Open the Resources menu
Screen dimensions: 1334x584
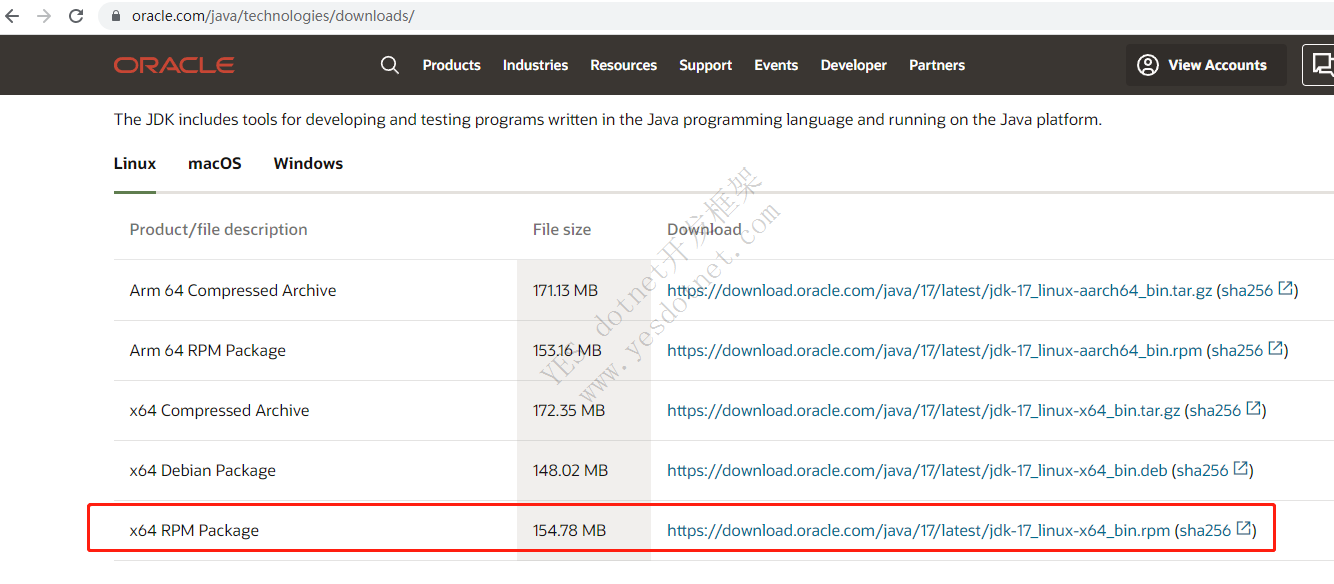pyautogui.click(x=623, y=65)
